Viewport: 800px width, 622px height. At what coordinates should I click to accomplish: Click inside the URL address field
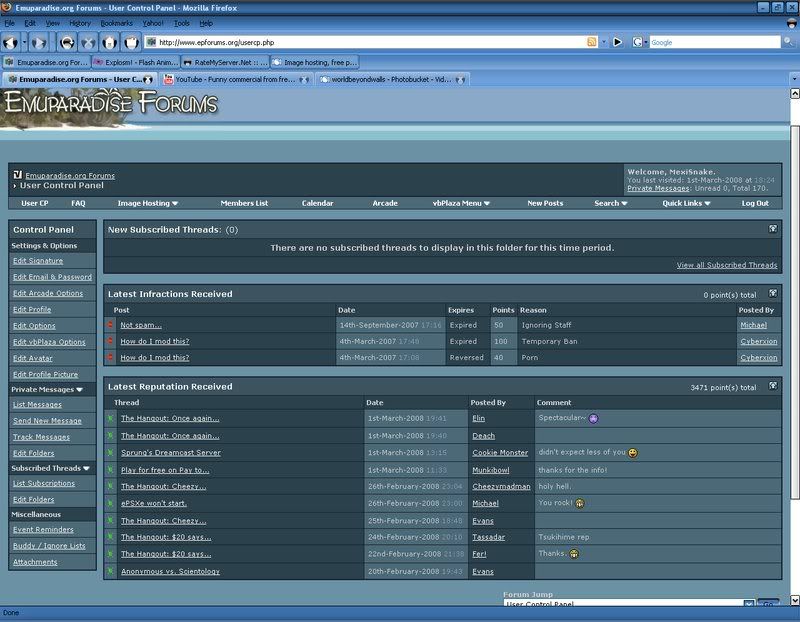(x=371, y=42)
